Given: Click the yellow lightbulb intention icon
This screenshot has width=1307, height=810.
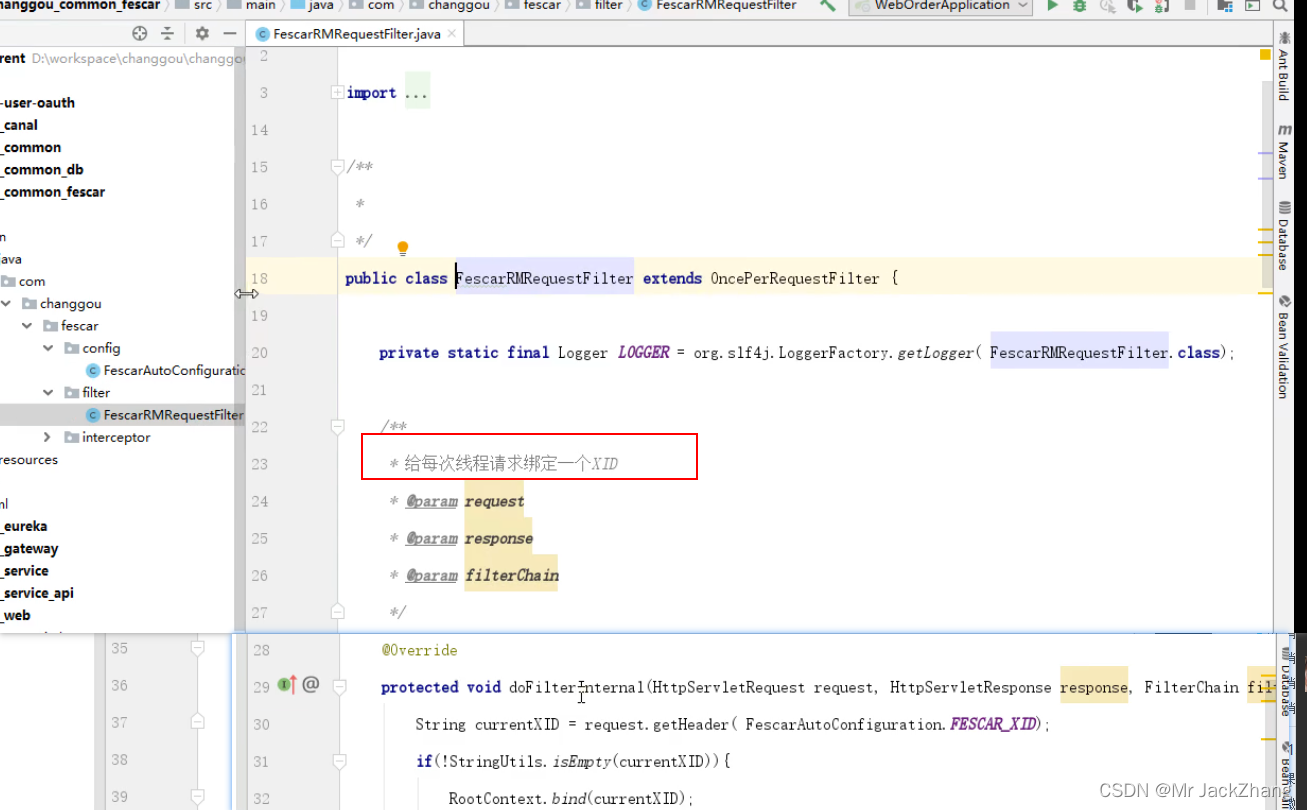Looking at the screenshot, I should [x=403, y=248].
